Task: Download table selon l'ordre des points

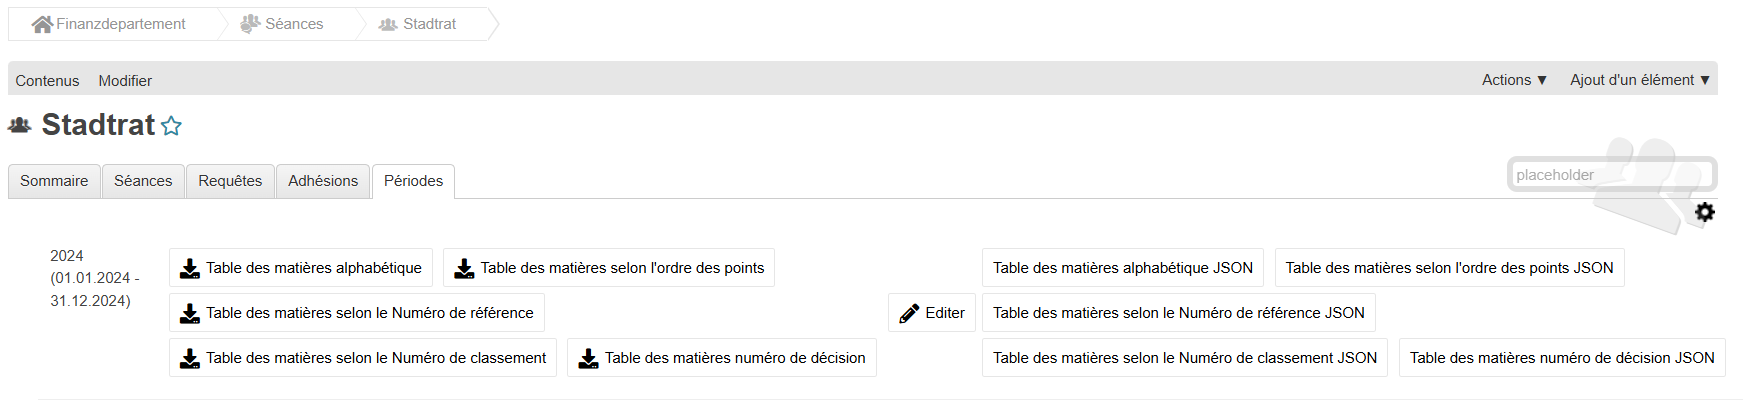Action: point(609,268)
